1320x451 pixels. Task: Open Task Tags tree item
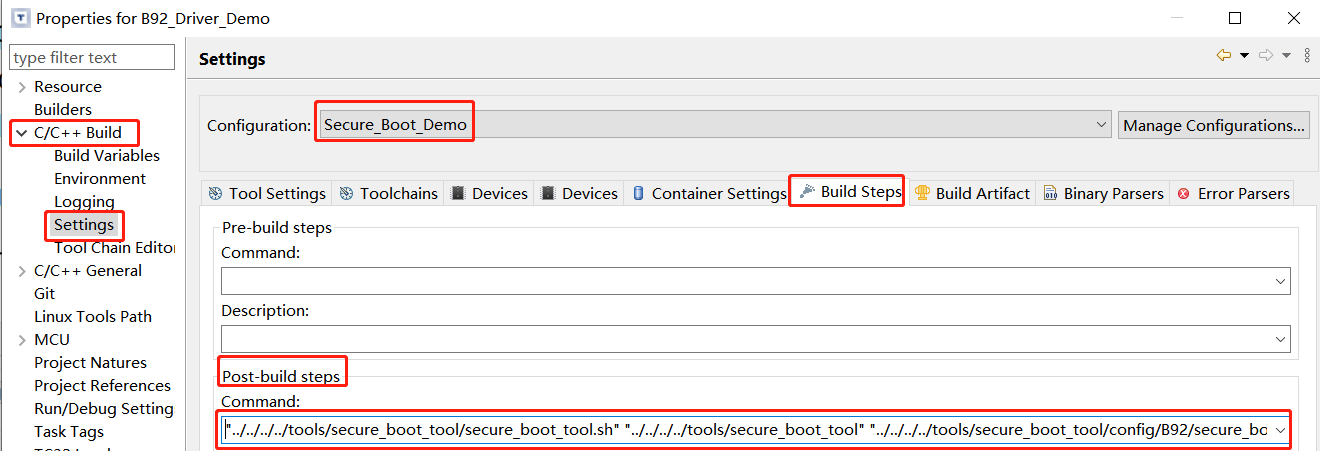click(x=69, y=432)
